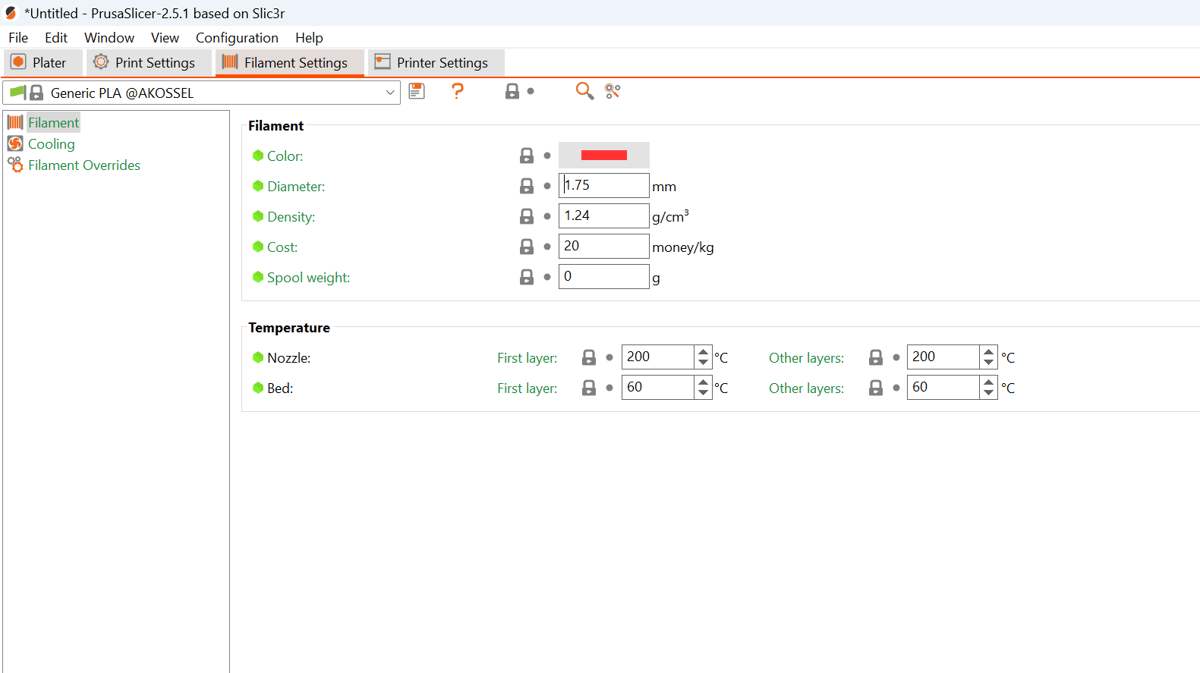Open the Cooling page in sidebar
The image size is (1200, 673).
point(51,144)
